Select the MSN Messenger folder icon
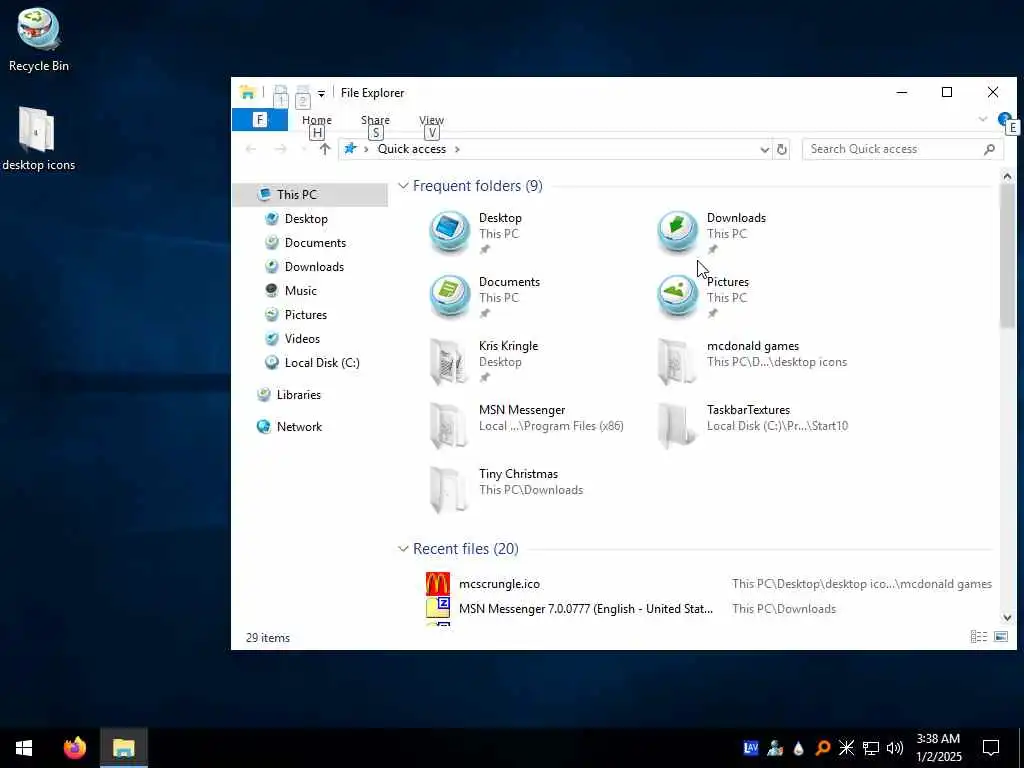This screenshot has height=768, width=1024. [449, 424]
